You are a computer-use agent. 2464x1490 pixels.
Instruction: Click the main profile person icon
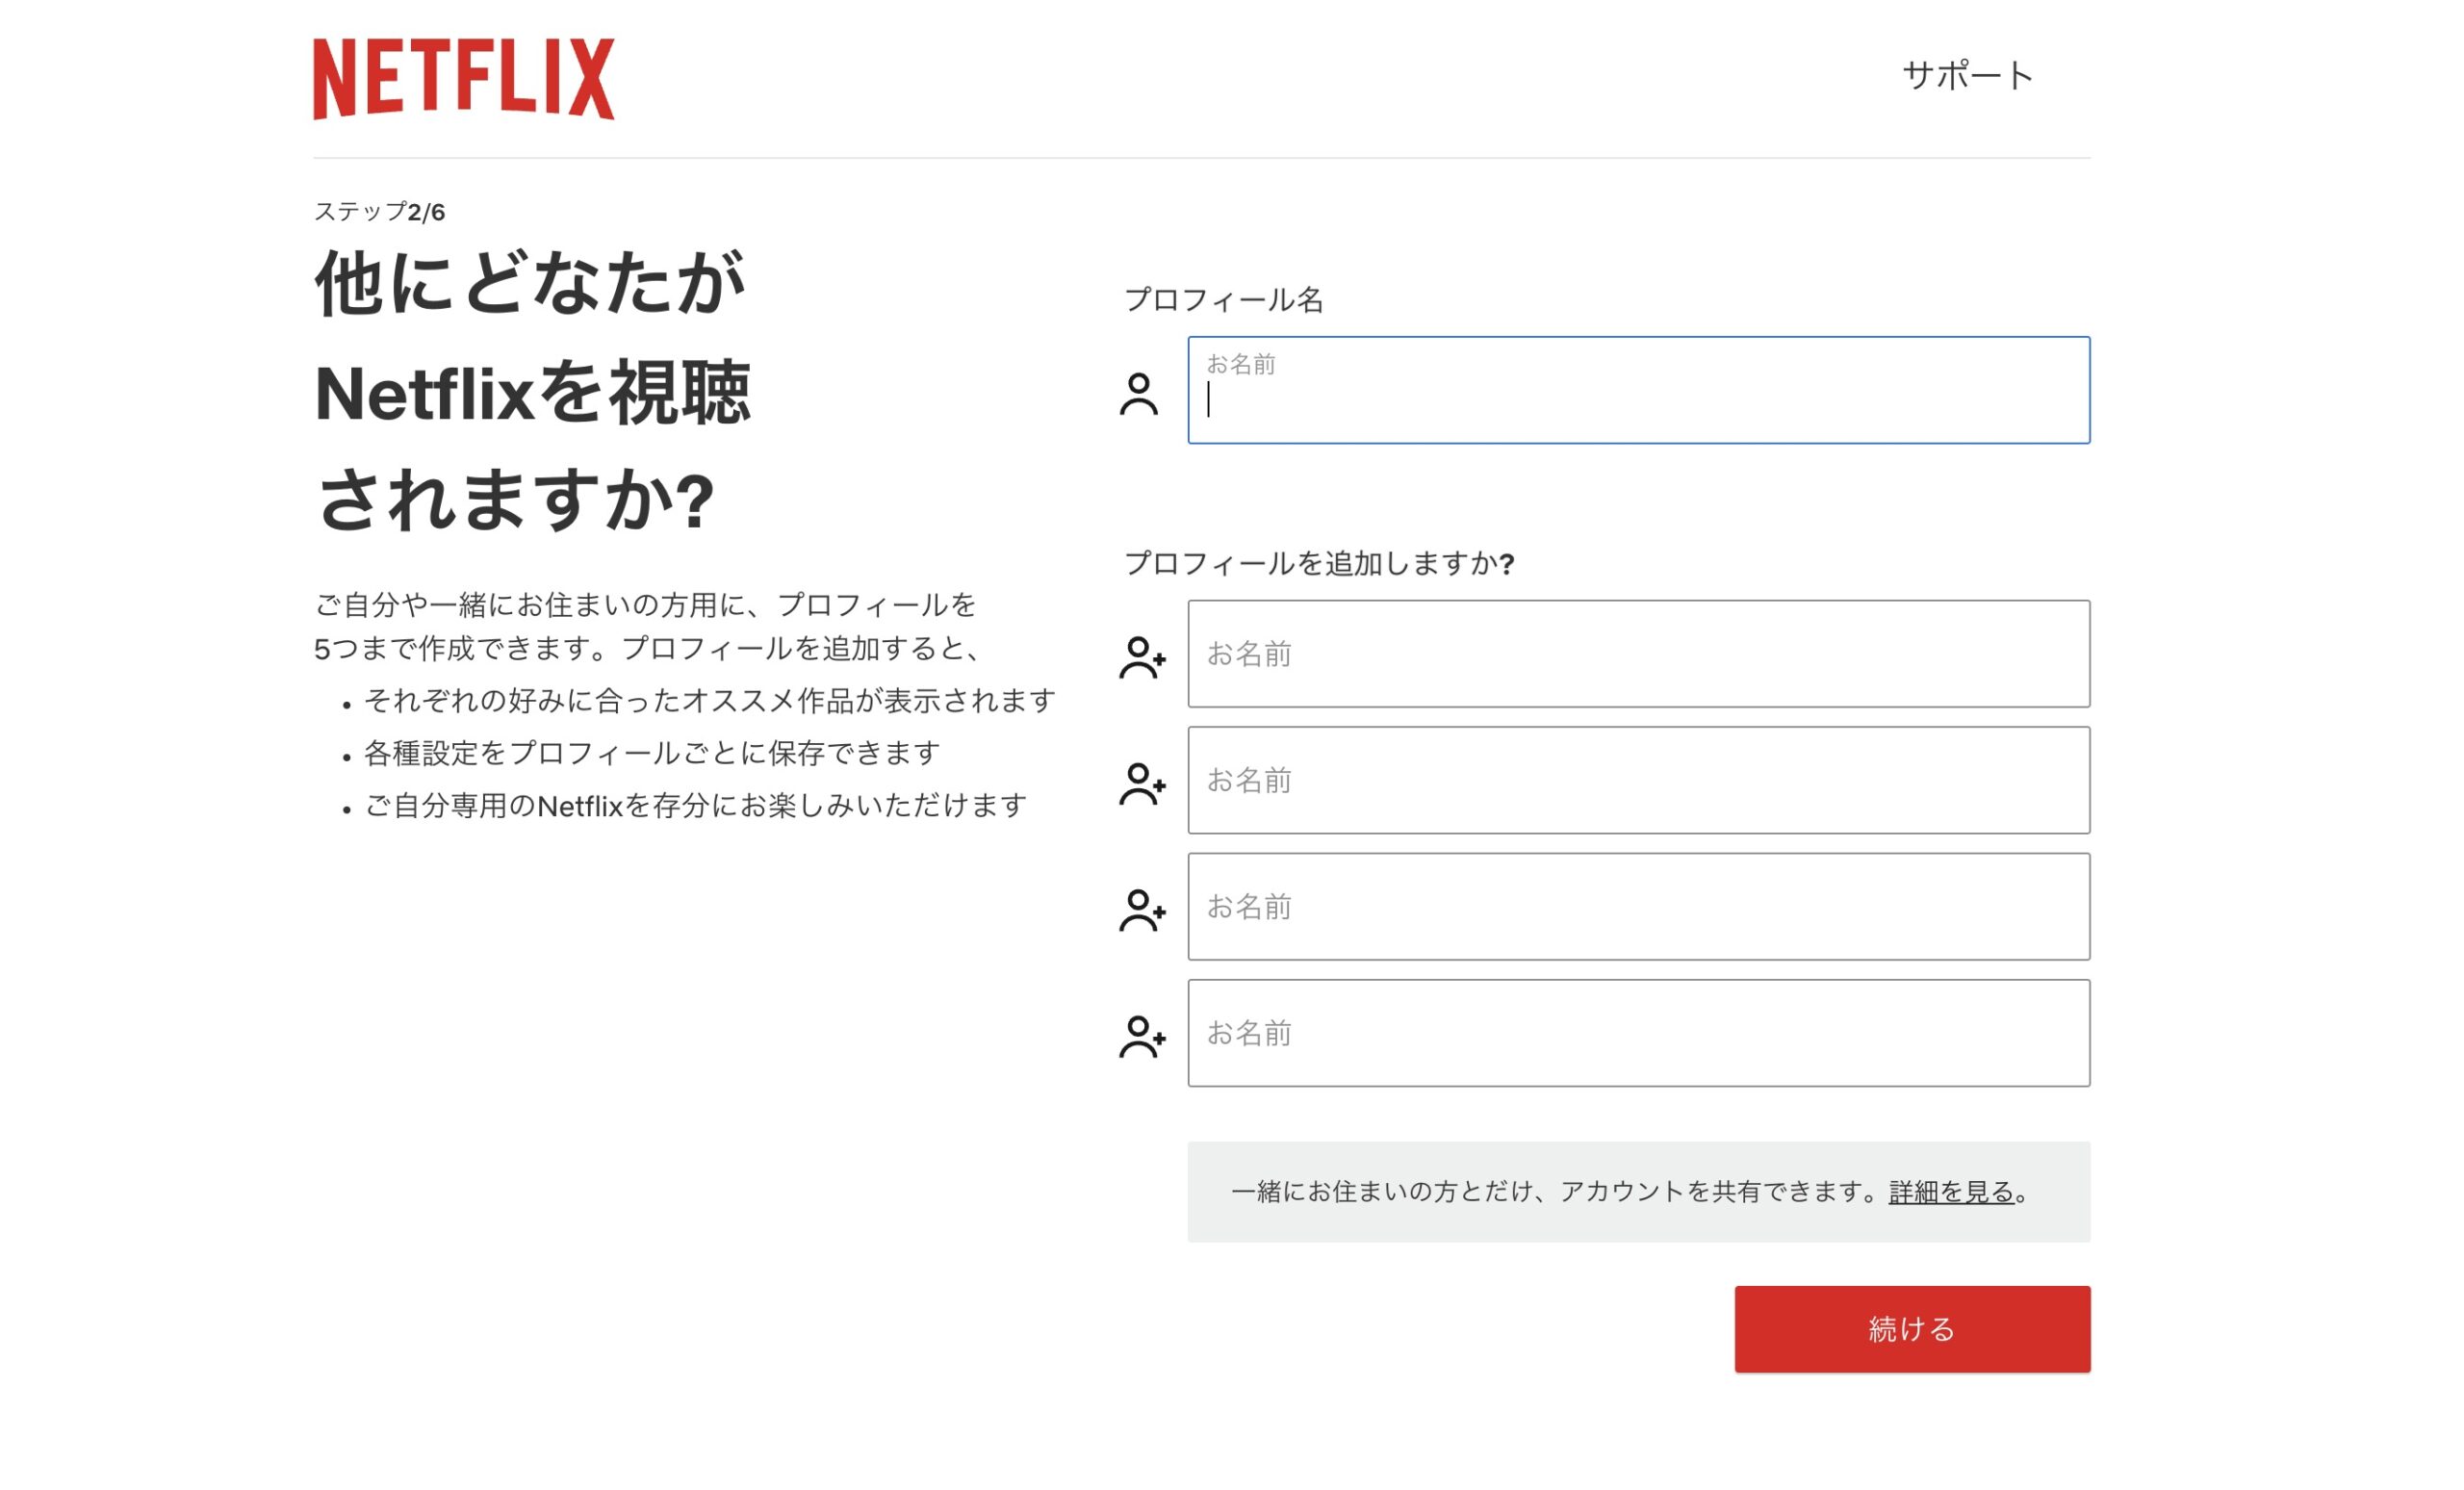1139,394
